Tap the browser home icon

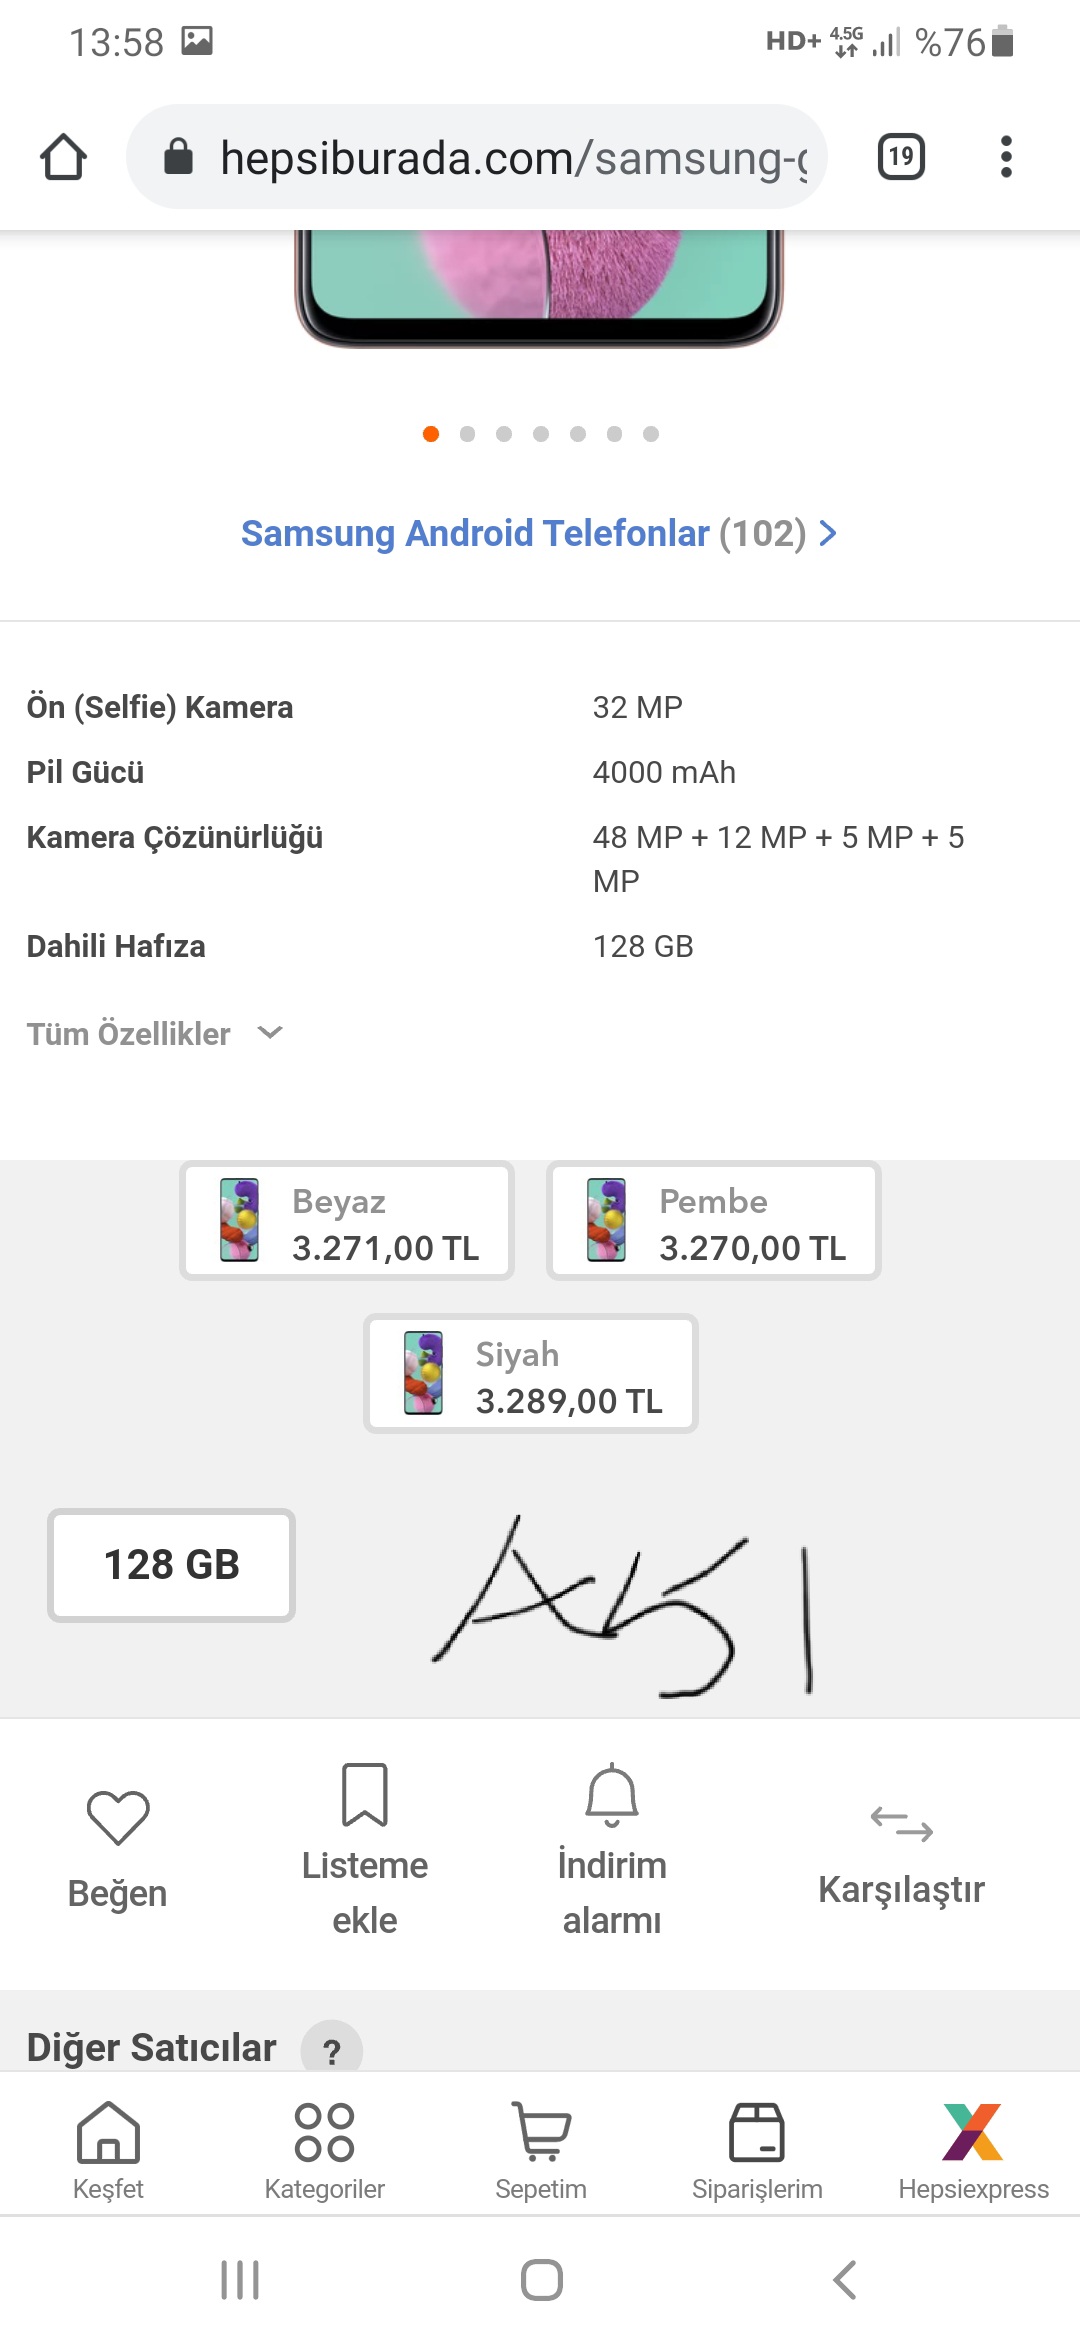(63, 157)
